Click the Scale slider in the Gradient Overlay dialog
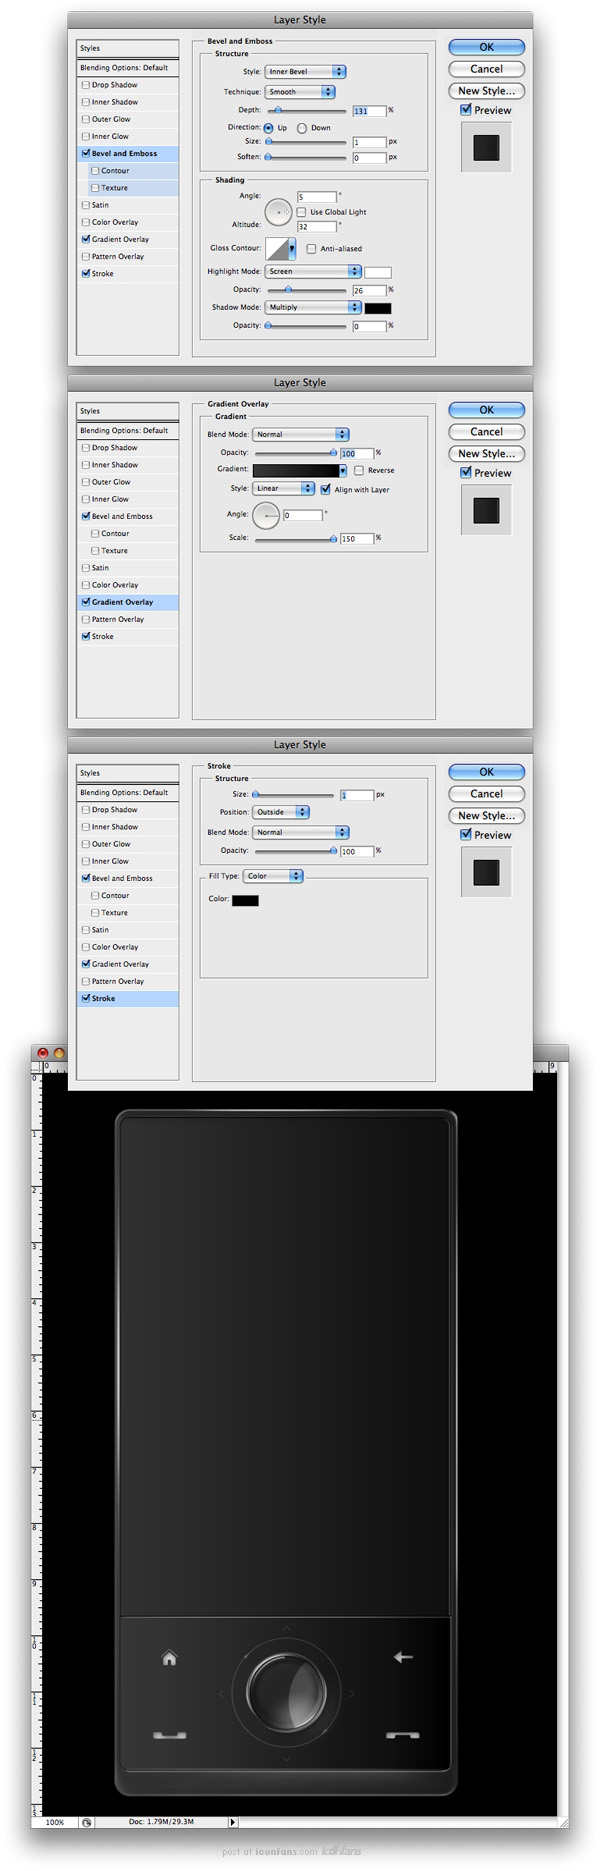 point(295,538)
